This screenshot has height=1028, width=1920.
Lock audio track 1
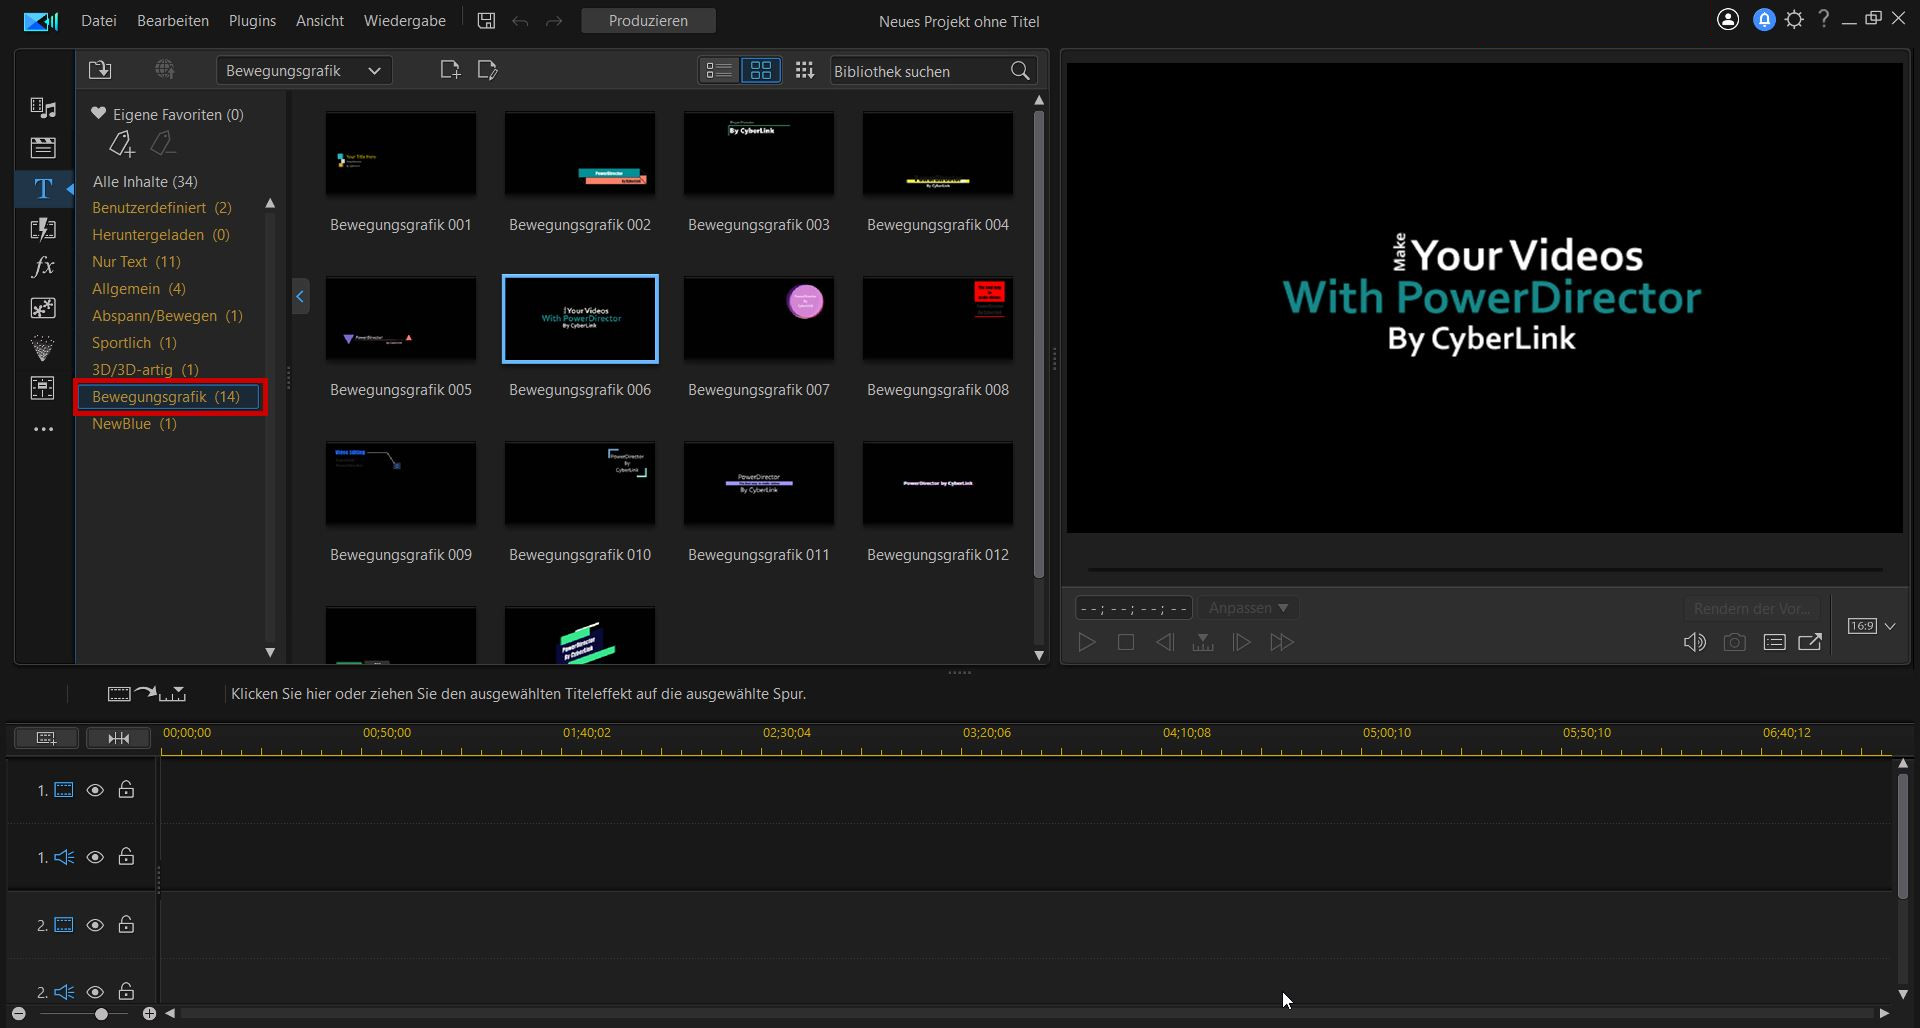click(126, 856)
